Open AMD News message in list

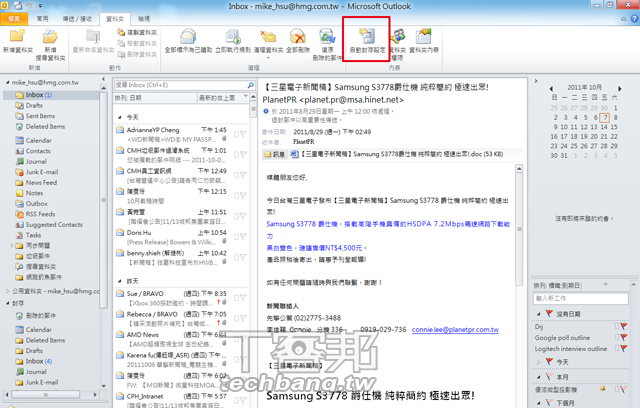182,339
